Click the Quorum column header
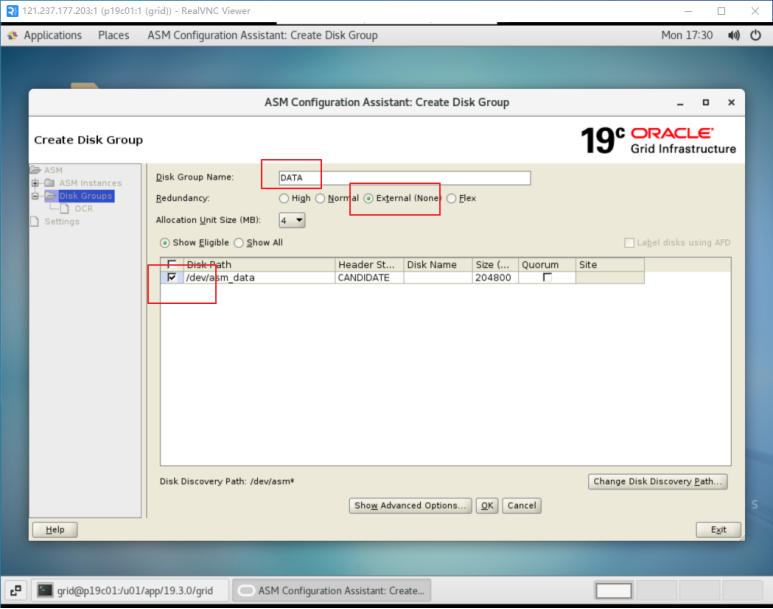The width and height of the screenshot is (773, 609). click(547, 265)
